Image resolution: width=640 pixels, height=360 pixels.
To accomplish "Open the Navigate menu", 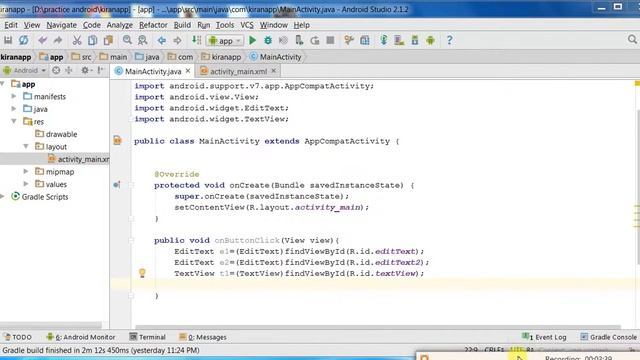I will 61,25.
